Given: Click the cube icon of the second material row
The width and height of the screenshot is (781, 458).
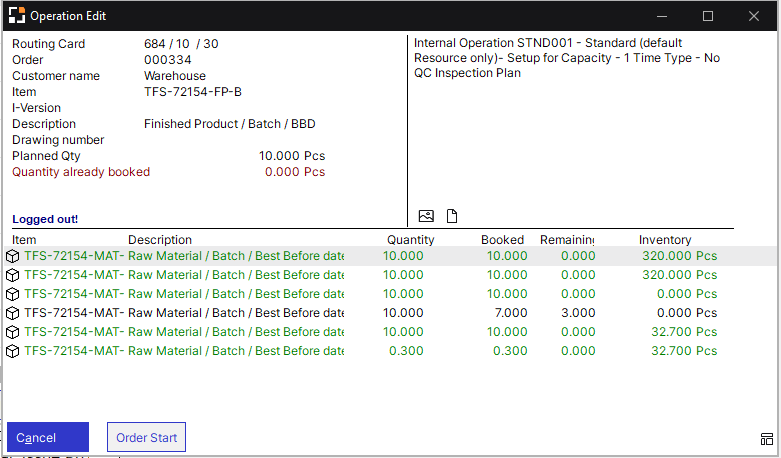Looking at the screenshot, I should (x=13, y=275).
